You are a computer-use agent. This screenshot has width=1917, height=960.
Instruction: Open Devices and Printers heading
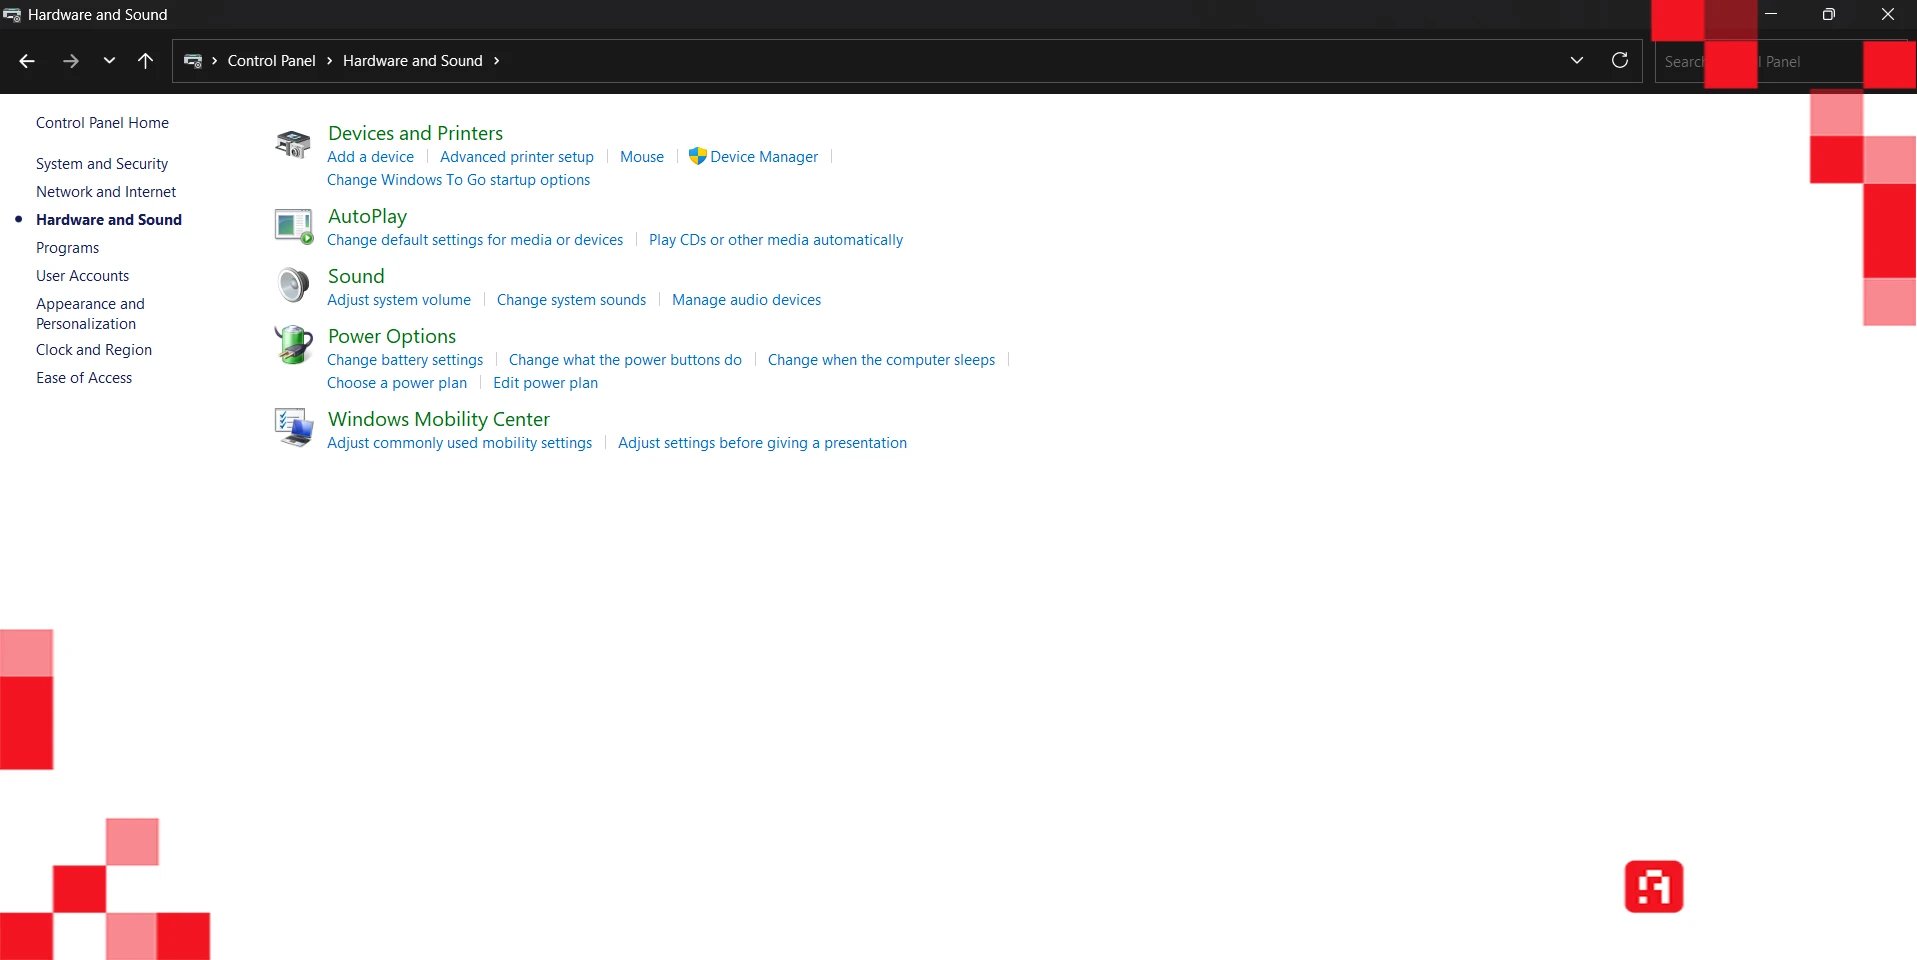(415, 133)
